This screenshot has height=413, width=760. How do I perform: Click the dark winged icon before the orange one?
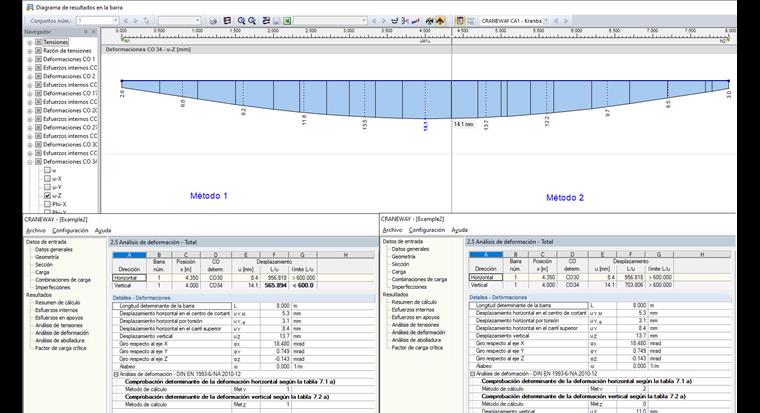(x=429, y=21)
